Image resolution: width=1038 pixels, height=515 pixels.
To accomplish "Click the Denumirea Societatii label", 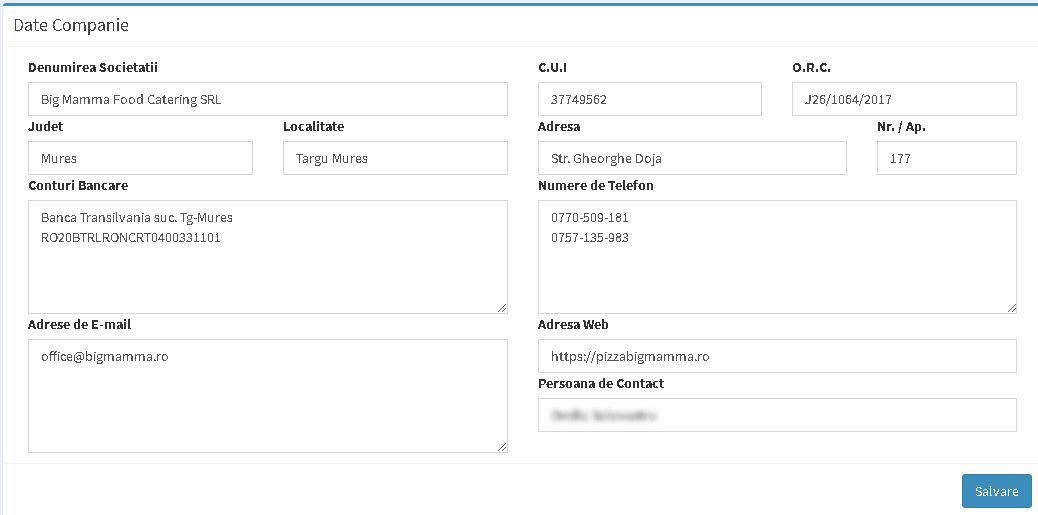I will point(93,68).
